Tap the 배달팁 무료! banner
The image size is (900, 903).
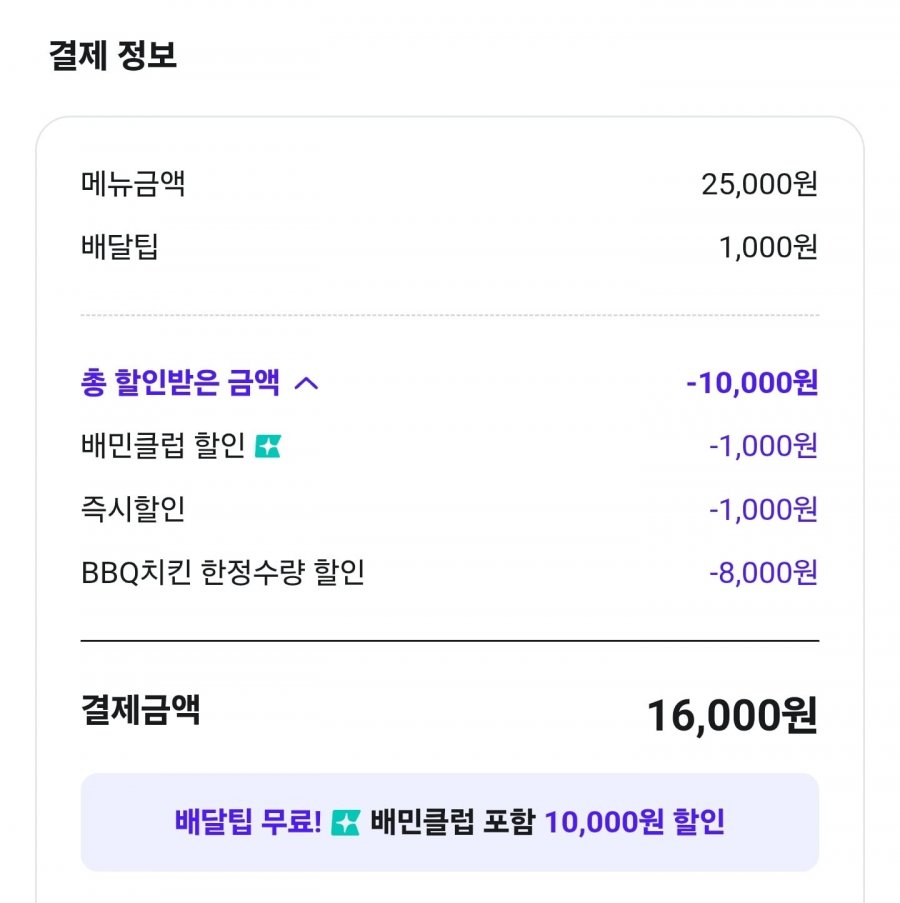tap(450, 822)
